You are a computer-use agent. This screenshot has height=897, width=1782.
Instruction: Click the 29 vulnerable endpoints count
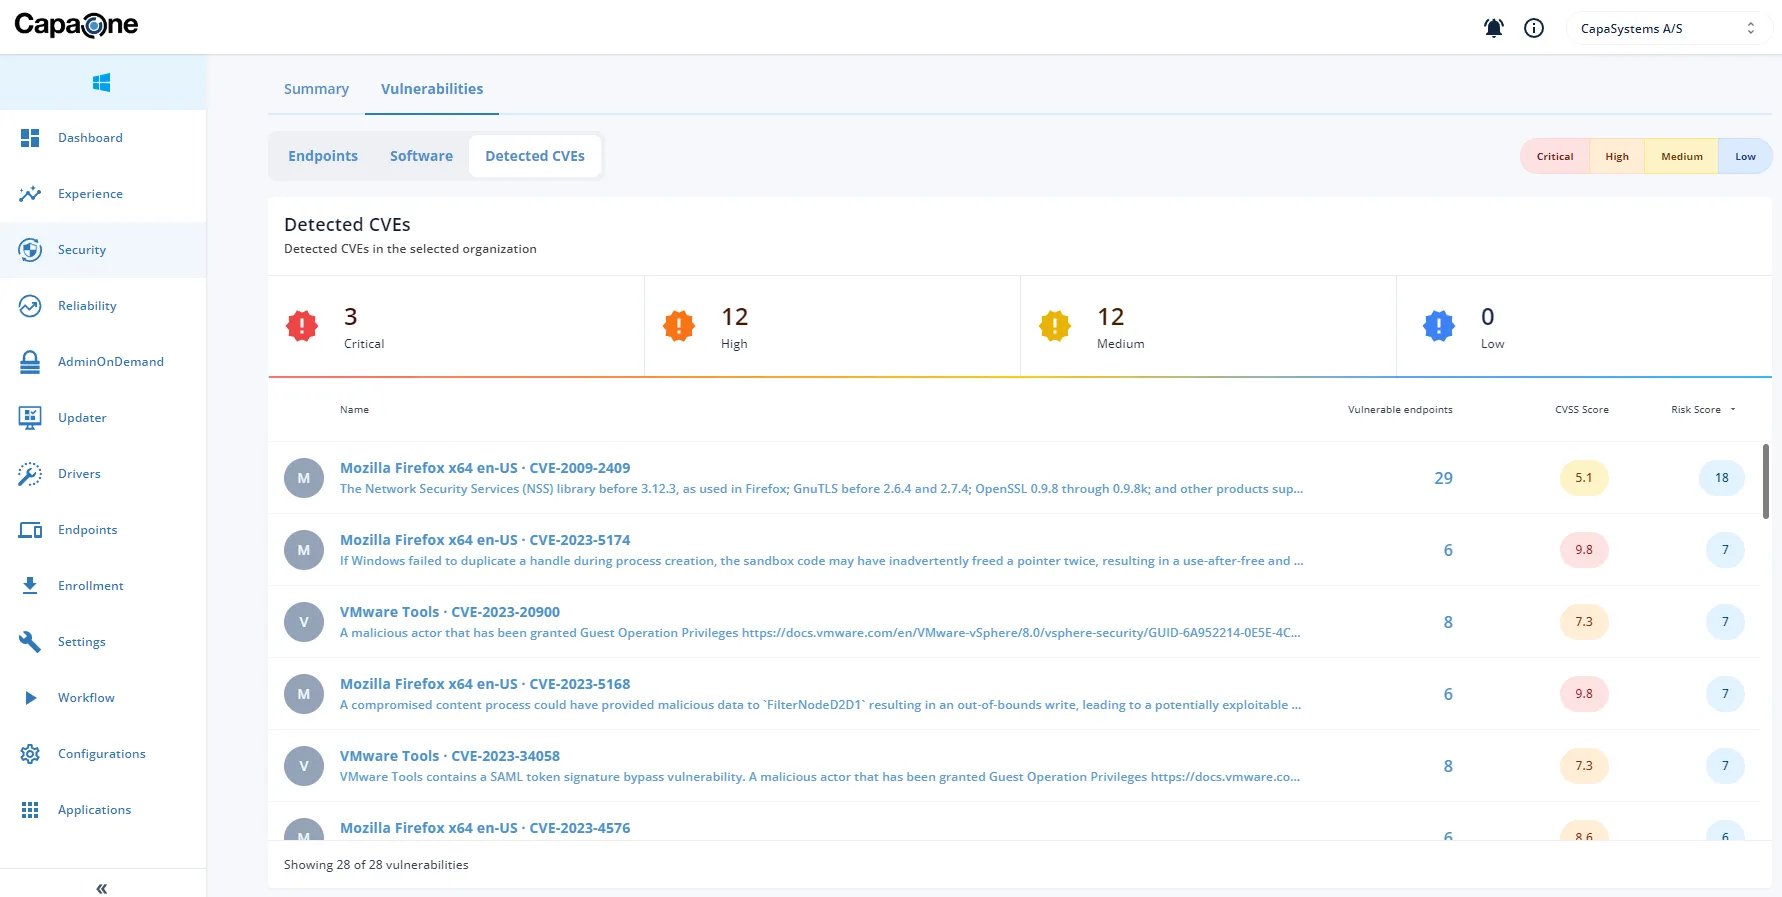point(1443,478)
